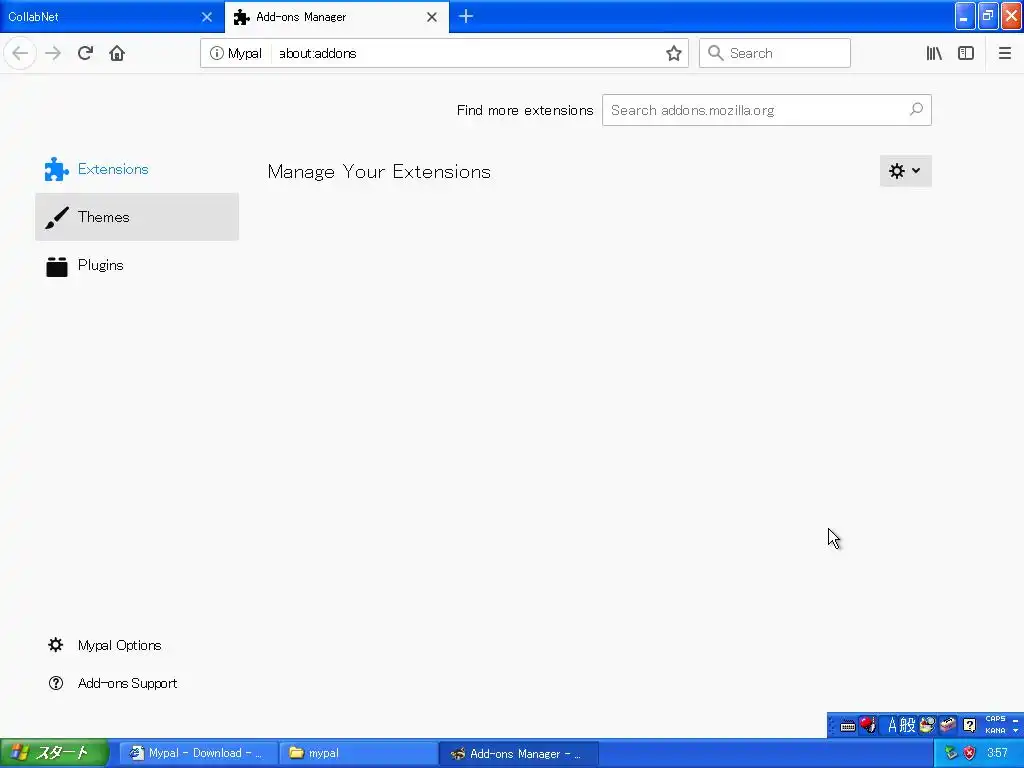Image resolution: width=1024 pixels, height=768 pixels.
Task: Open the gear tools dropdown for extensions
Action: 905,170
